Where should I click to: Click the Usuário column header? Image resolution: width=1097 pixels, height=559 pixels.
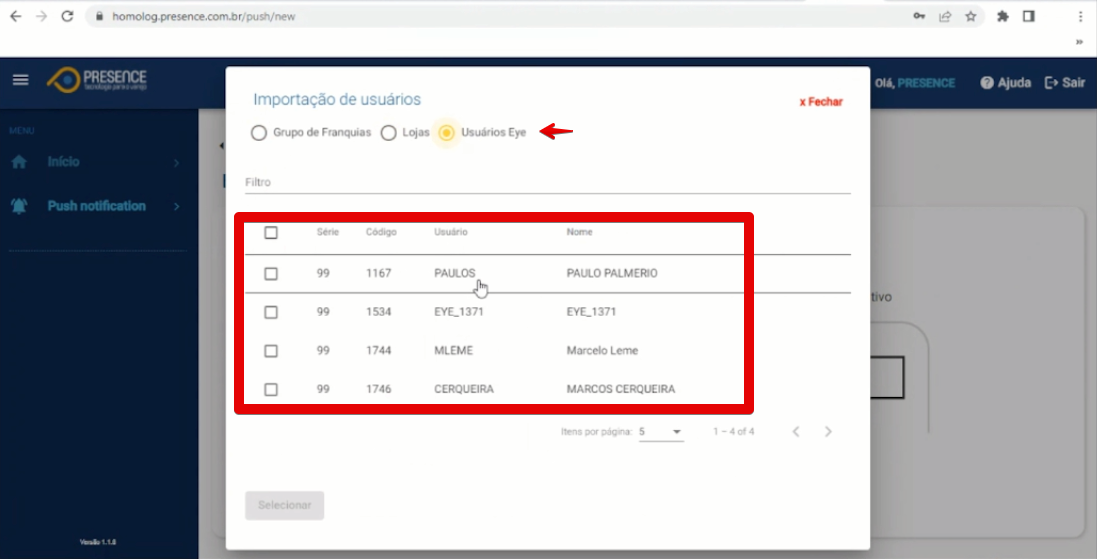pyautogui.click(x=451, y=232)
